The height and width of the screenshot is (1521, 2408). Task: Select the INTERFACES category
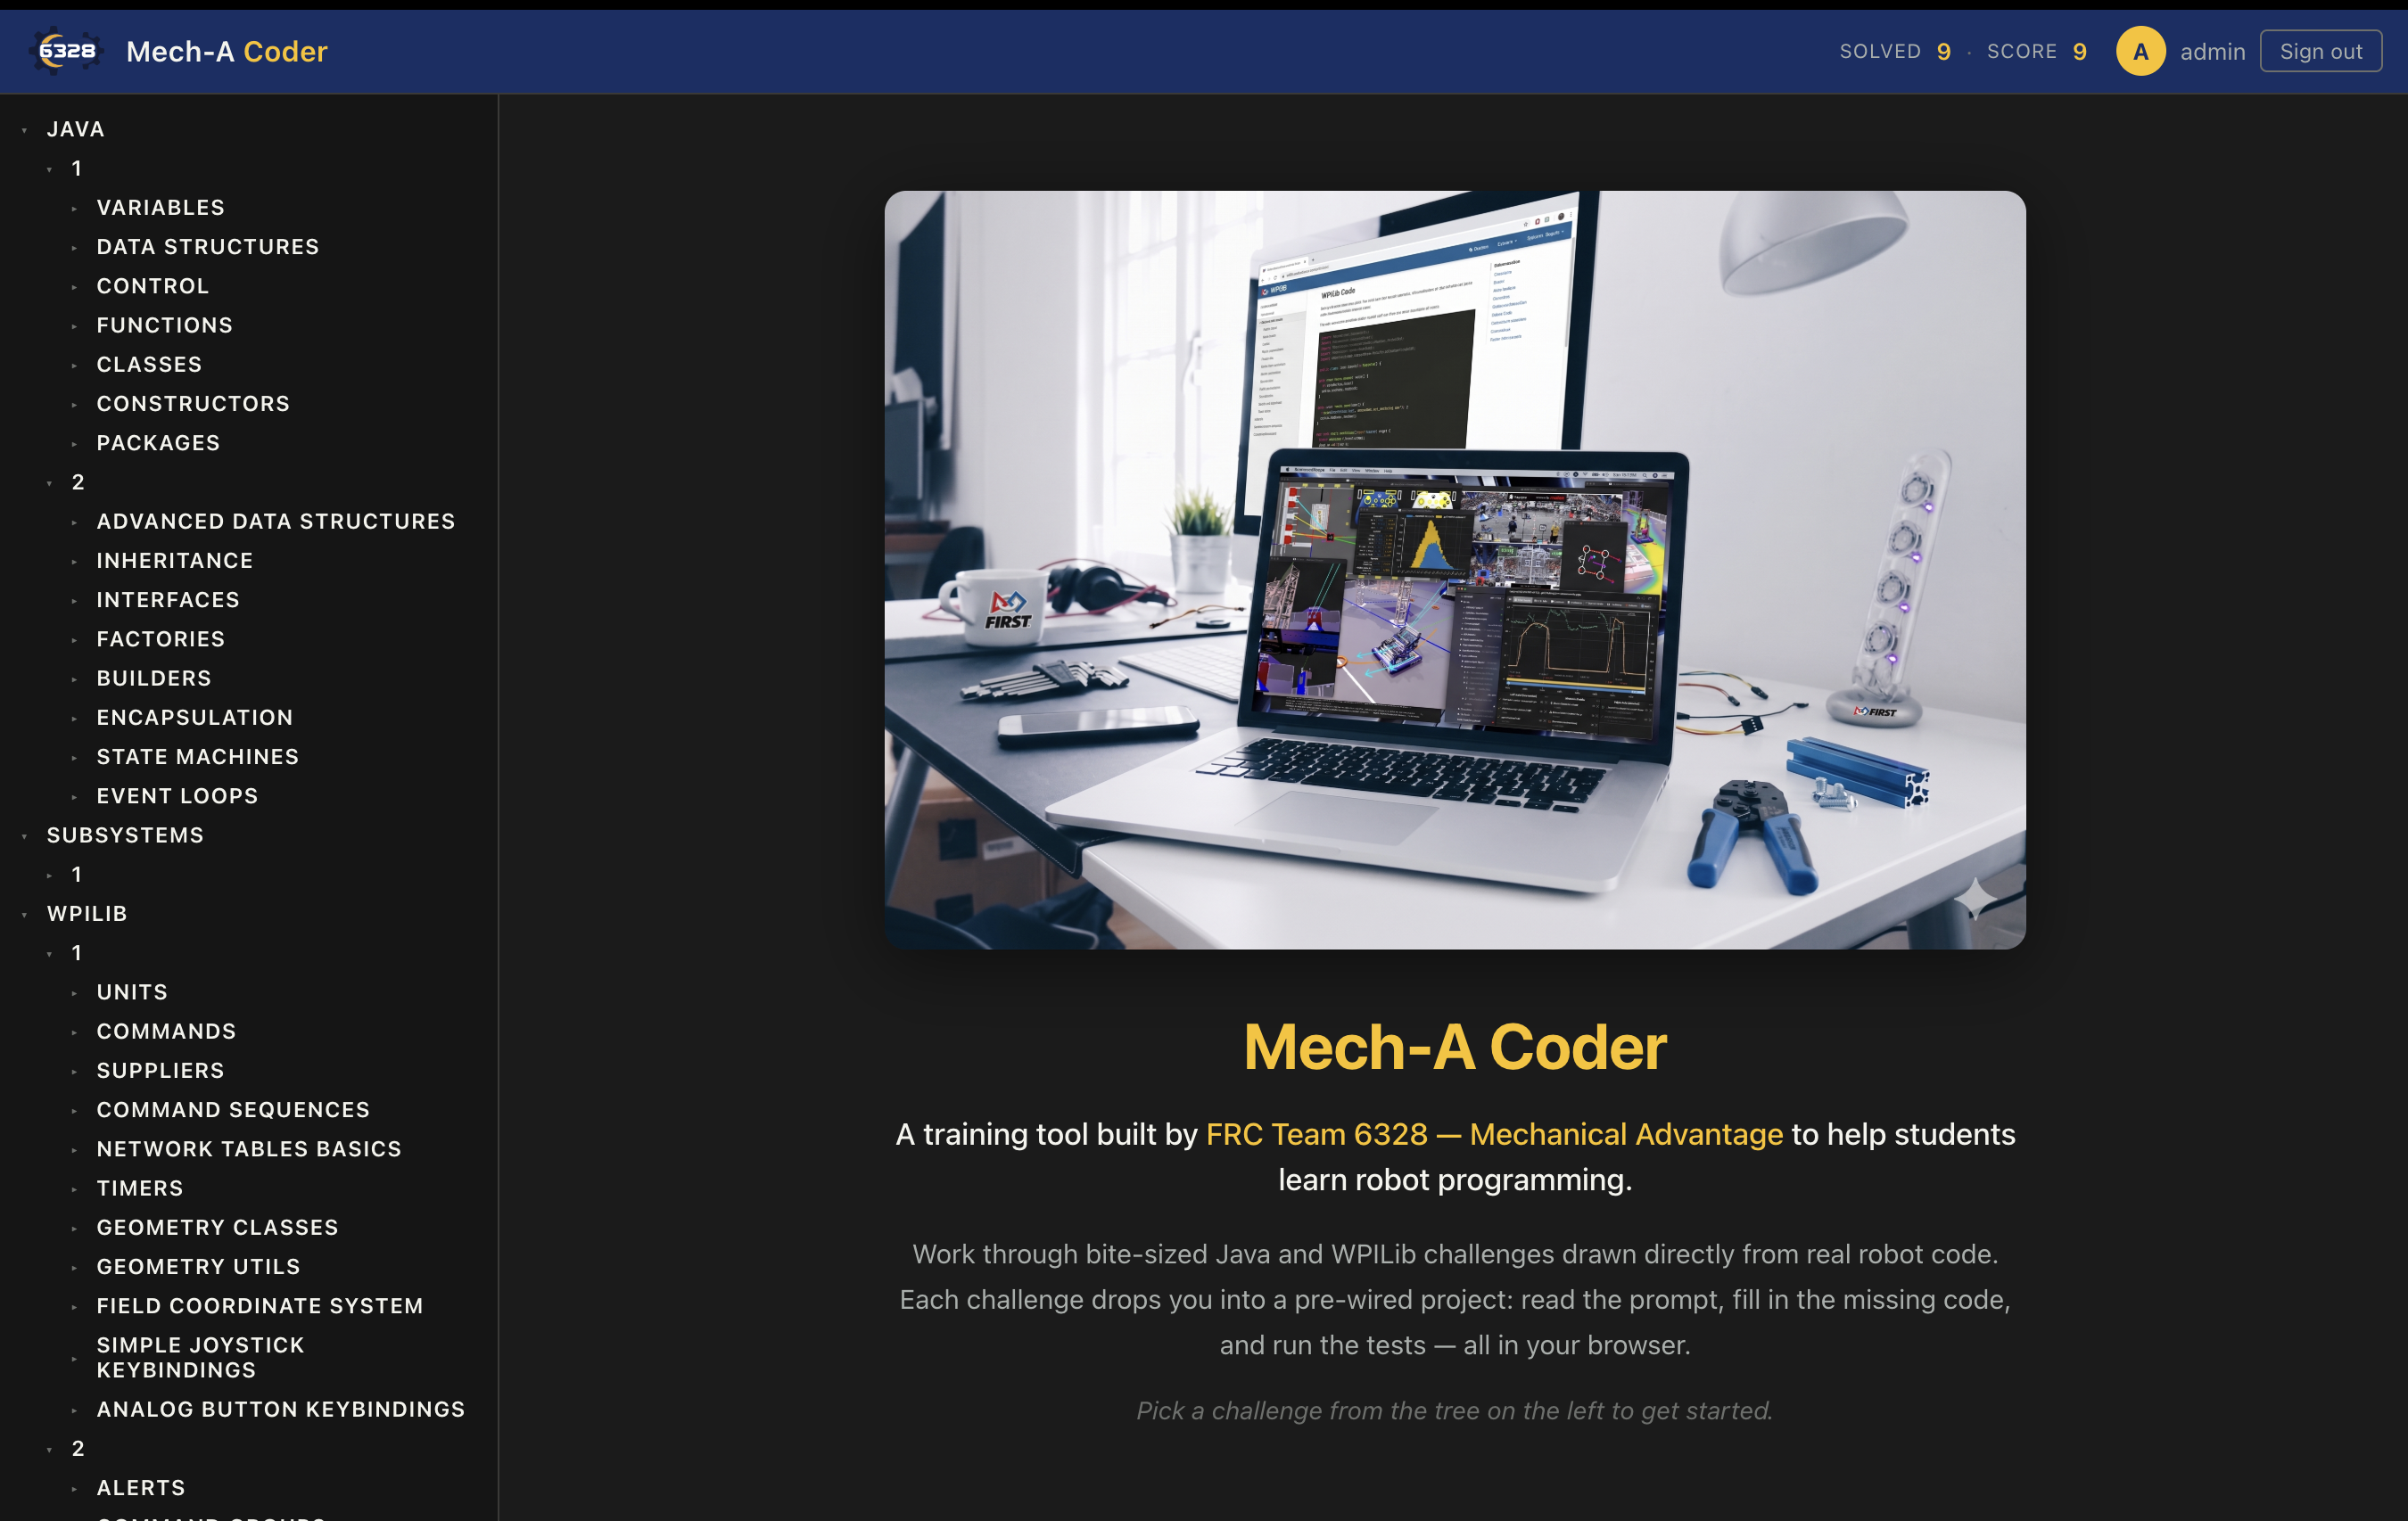(x=168, y=600)
